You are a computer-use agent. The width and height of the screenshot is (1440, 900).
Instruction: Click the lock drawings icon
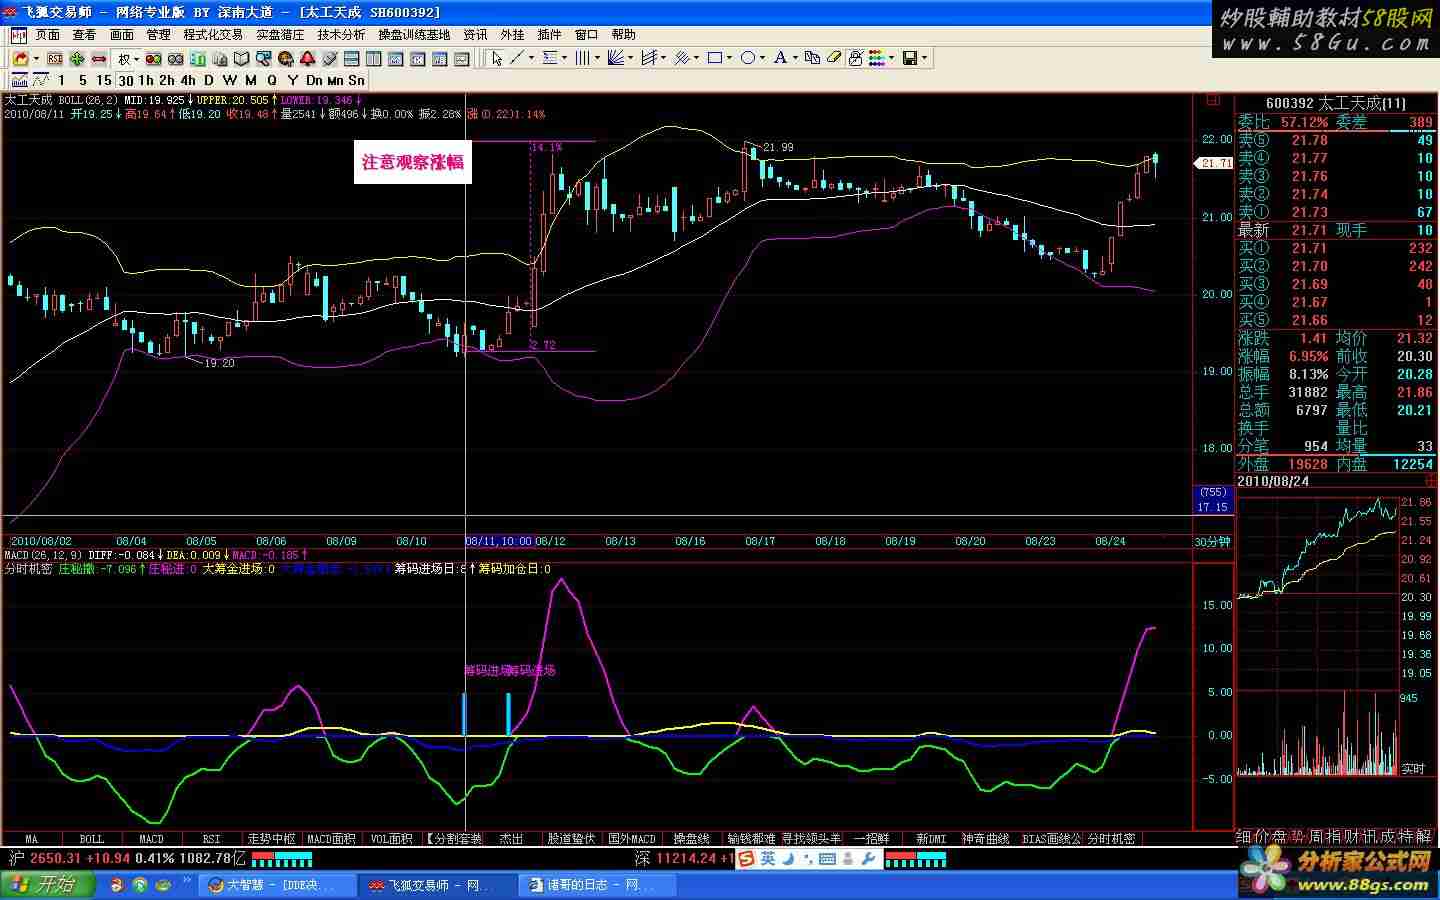[x=855, y=58]
